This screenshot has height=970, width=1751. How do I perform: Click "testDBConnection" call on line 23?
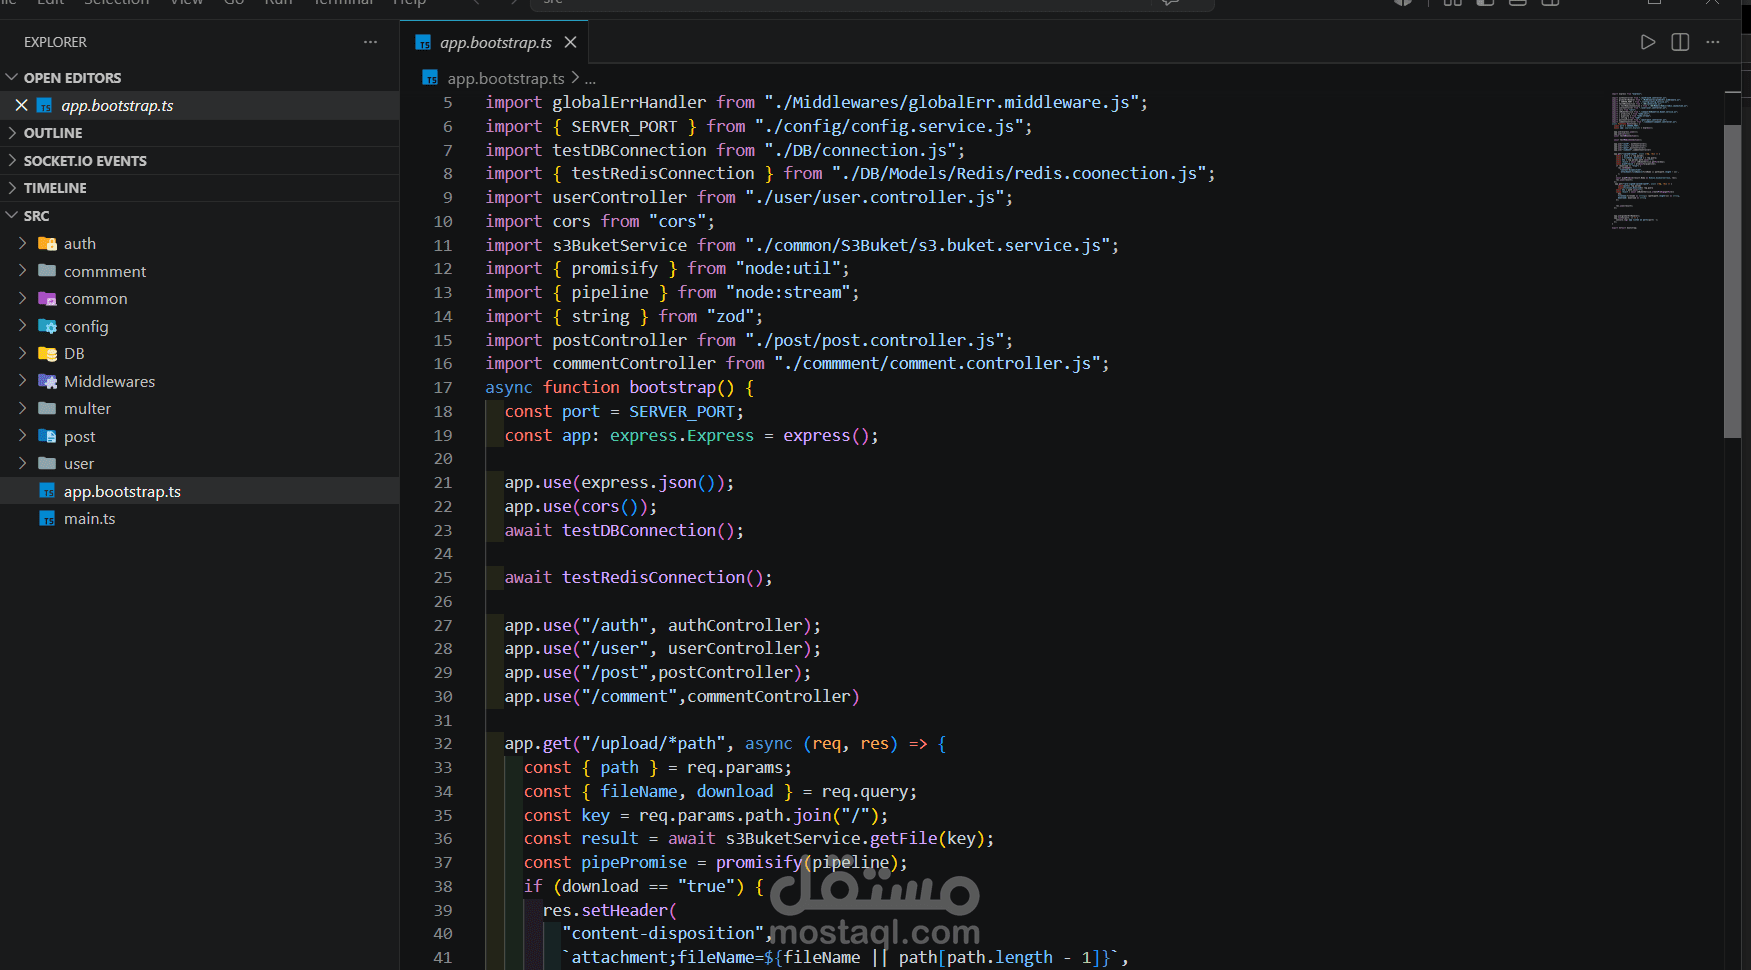tap(639, 530)
